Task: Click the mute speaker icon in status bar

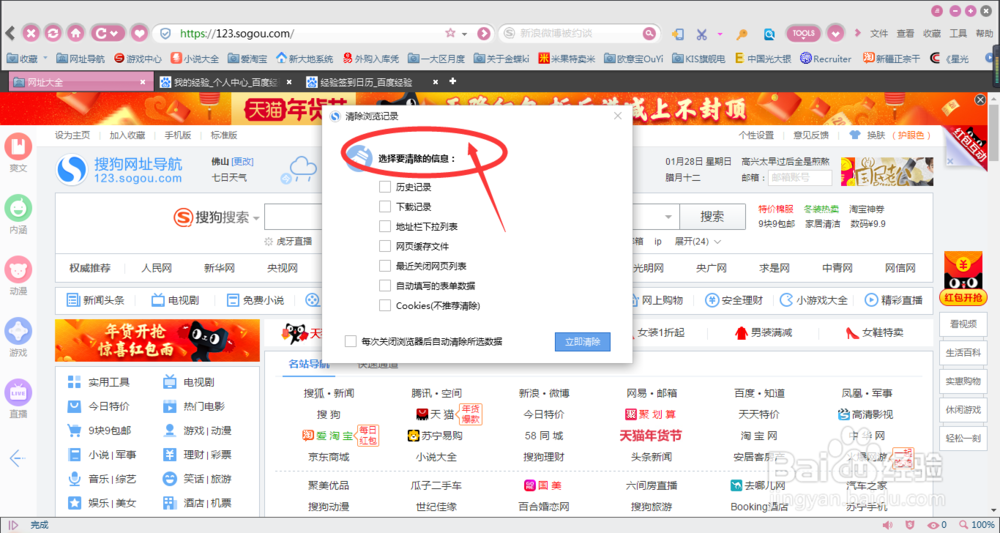Action: coord(887,525)
